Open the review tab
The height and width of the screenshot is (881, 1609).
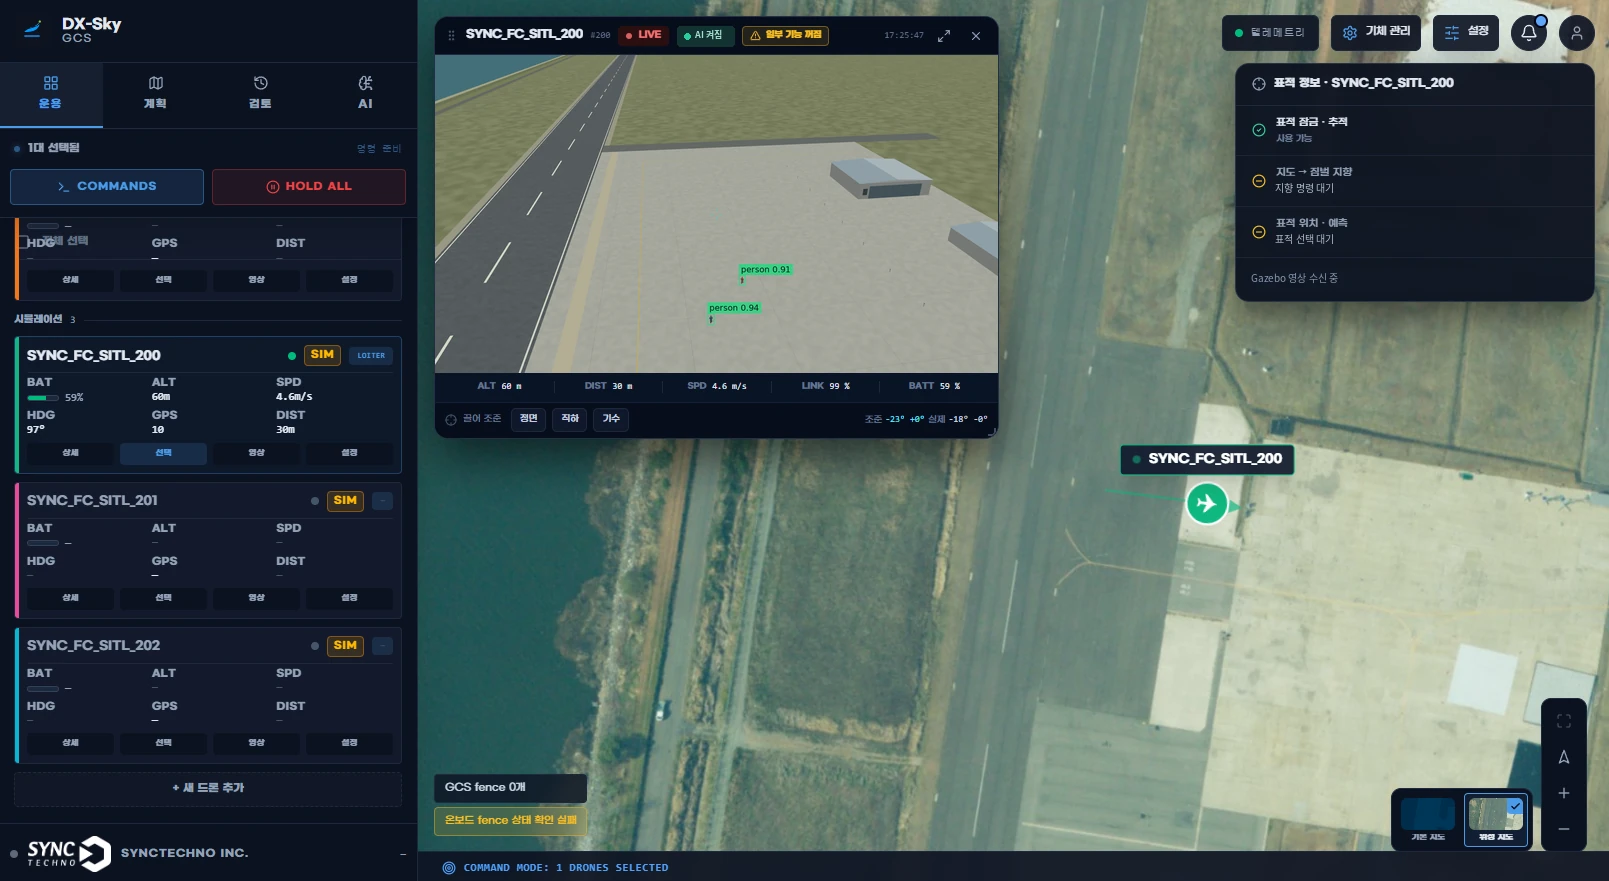(x=260, y=93)
